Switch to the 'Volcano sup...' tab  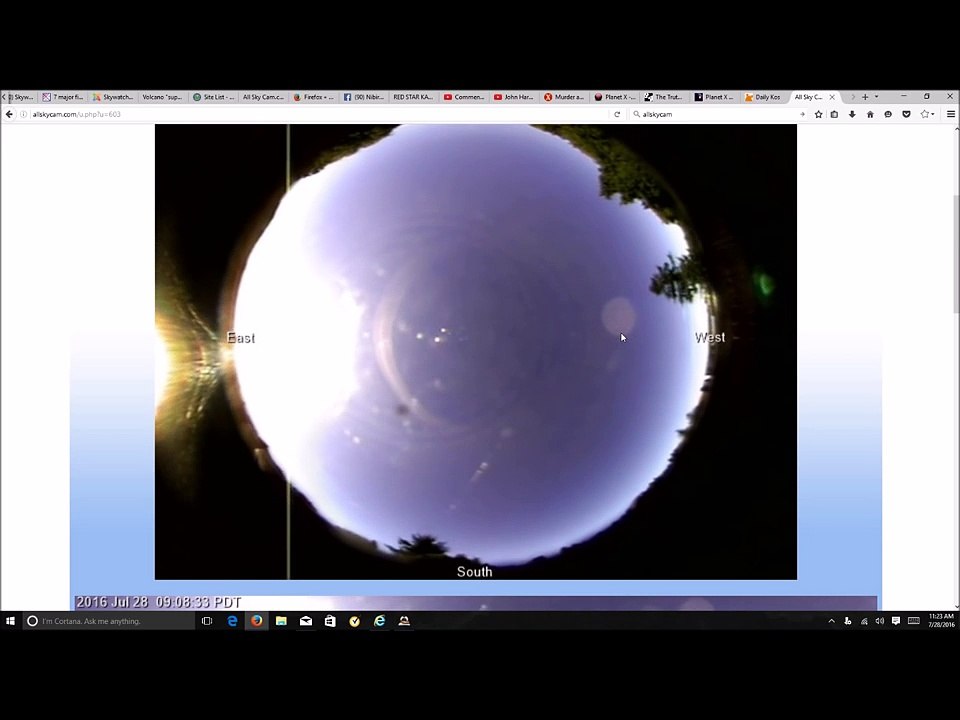(x=162, y=97)
